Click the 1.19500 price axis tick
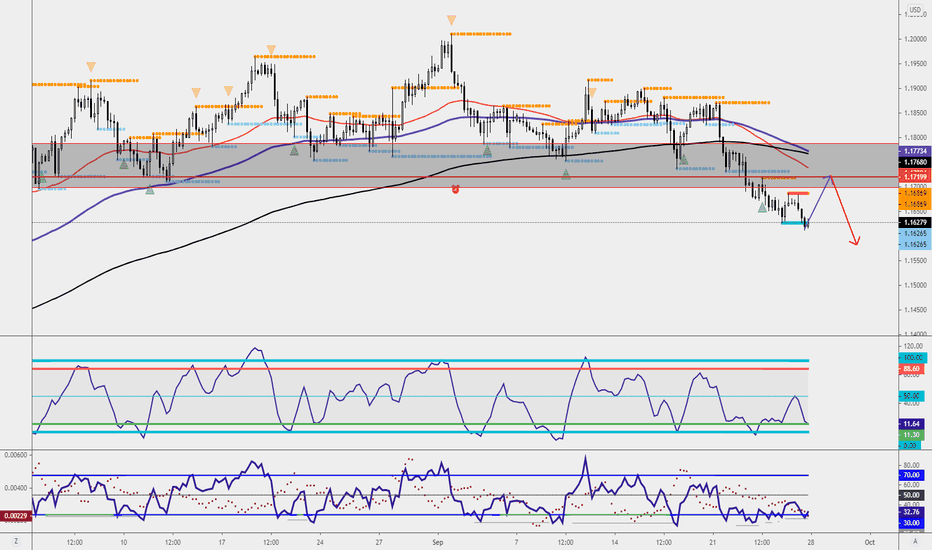Viewport: 932px width, 550px height. coord(915,64)
